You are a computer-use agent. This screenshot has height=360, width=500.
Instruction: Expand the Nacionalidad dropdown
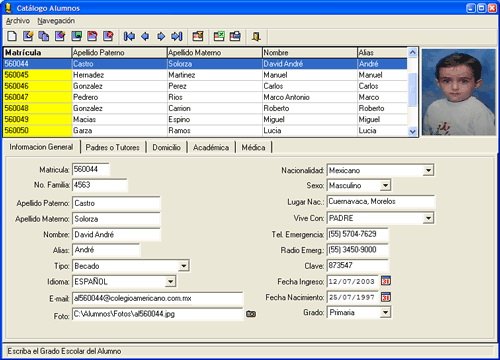[x=428, y=170]
